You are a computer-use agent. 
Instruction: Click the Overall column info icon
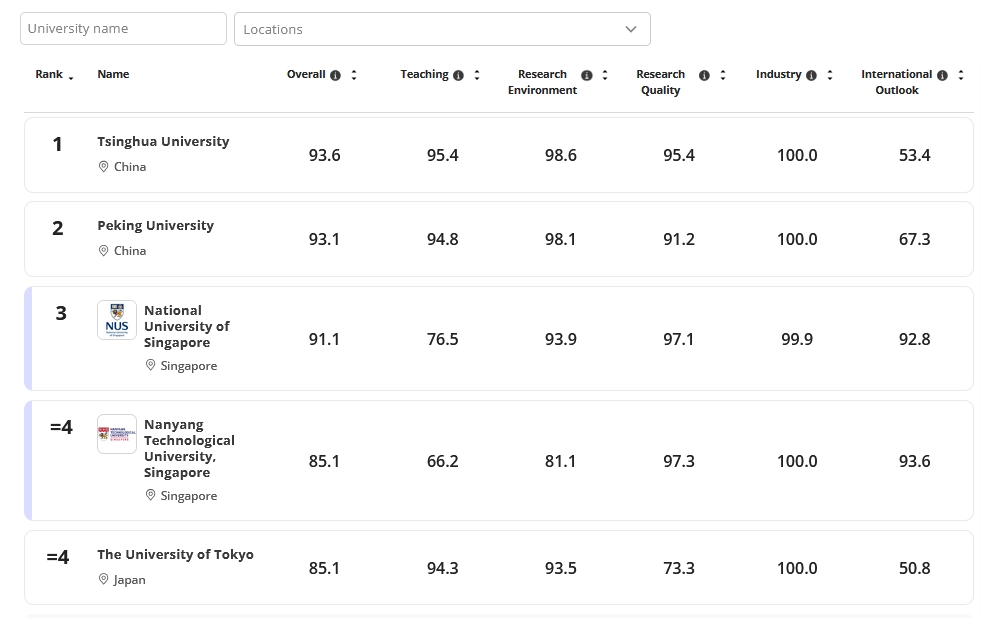[x=335, y=75]
